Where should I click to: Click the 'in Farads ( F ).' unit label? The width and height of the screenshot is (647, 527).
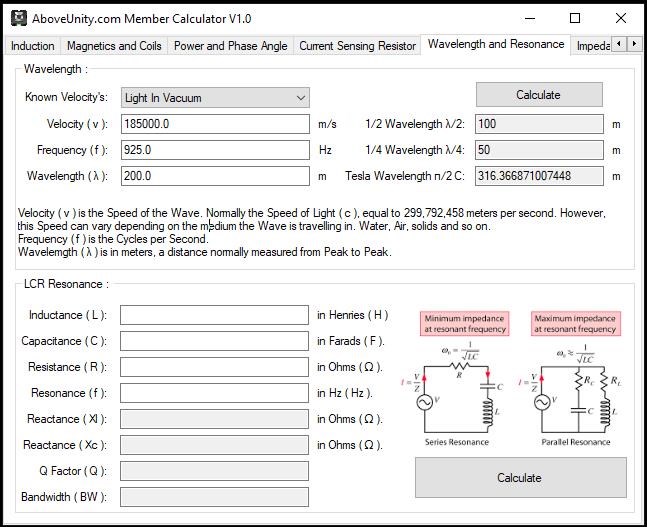pos(351,341)
